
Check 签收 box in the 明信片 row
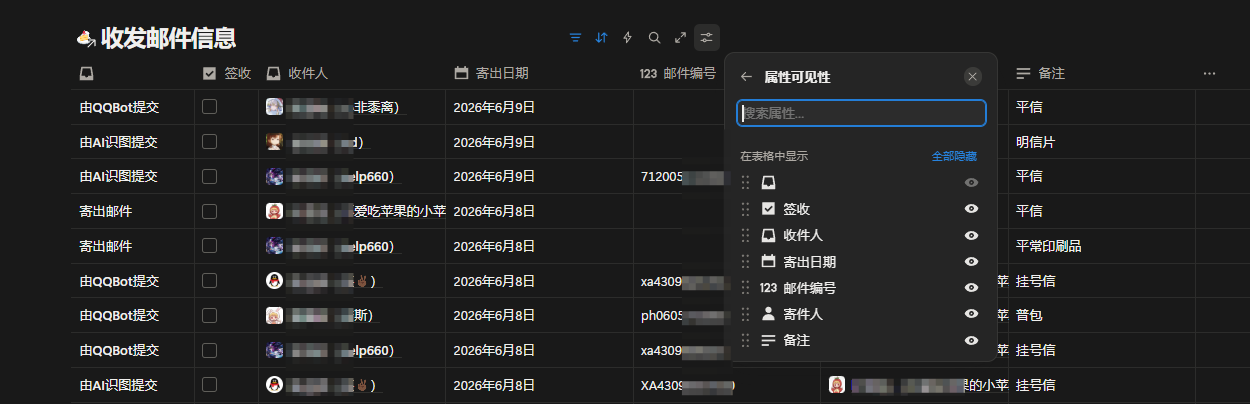click(x=209, y=141)
